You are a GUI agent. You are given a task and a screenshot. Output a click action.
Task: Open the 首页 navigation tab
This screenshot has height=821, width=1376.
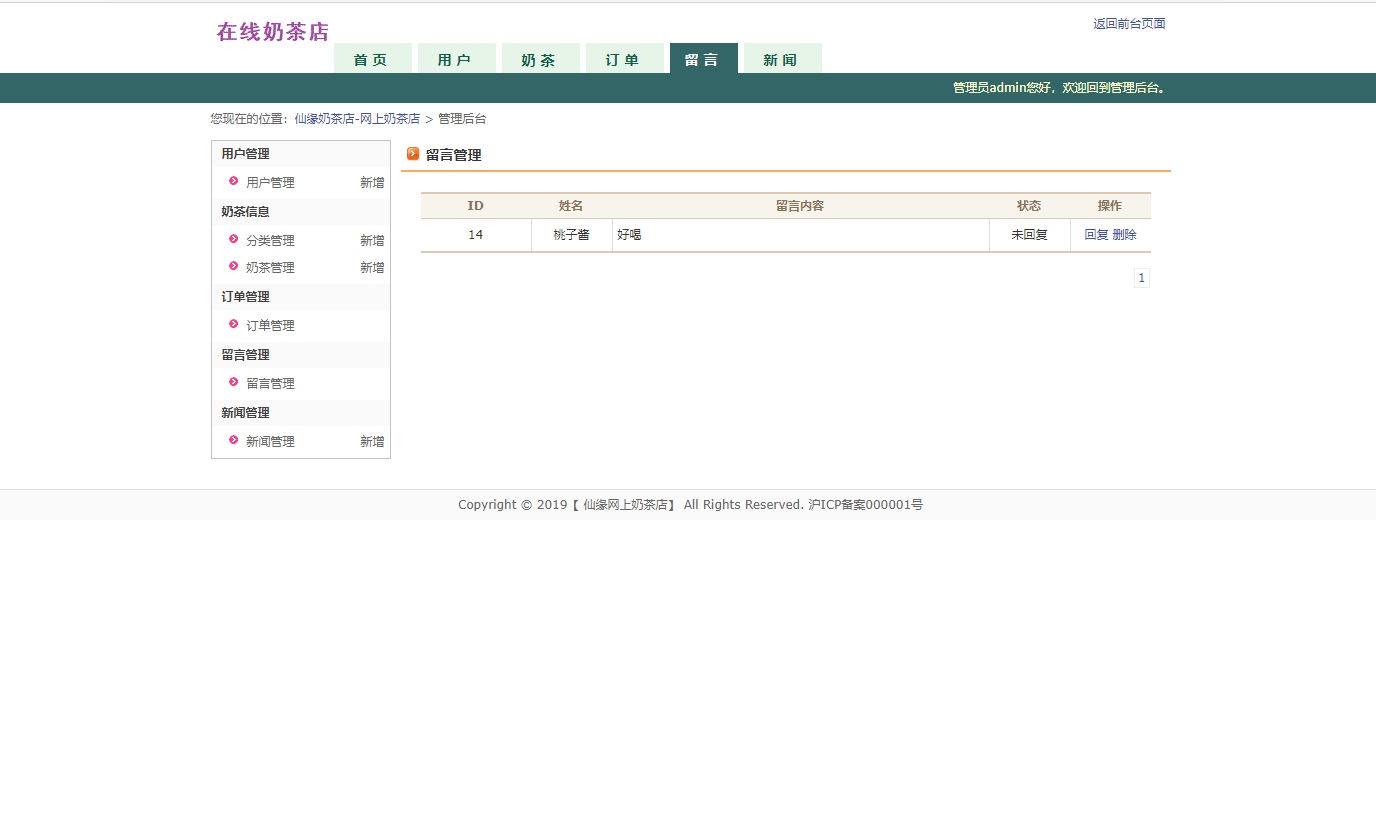point(371,59)
